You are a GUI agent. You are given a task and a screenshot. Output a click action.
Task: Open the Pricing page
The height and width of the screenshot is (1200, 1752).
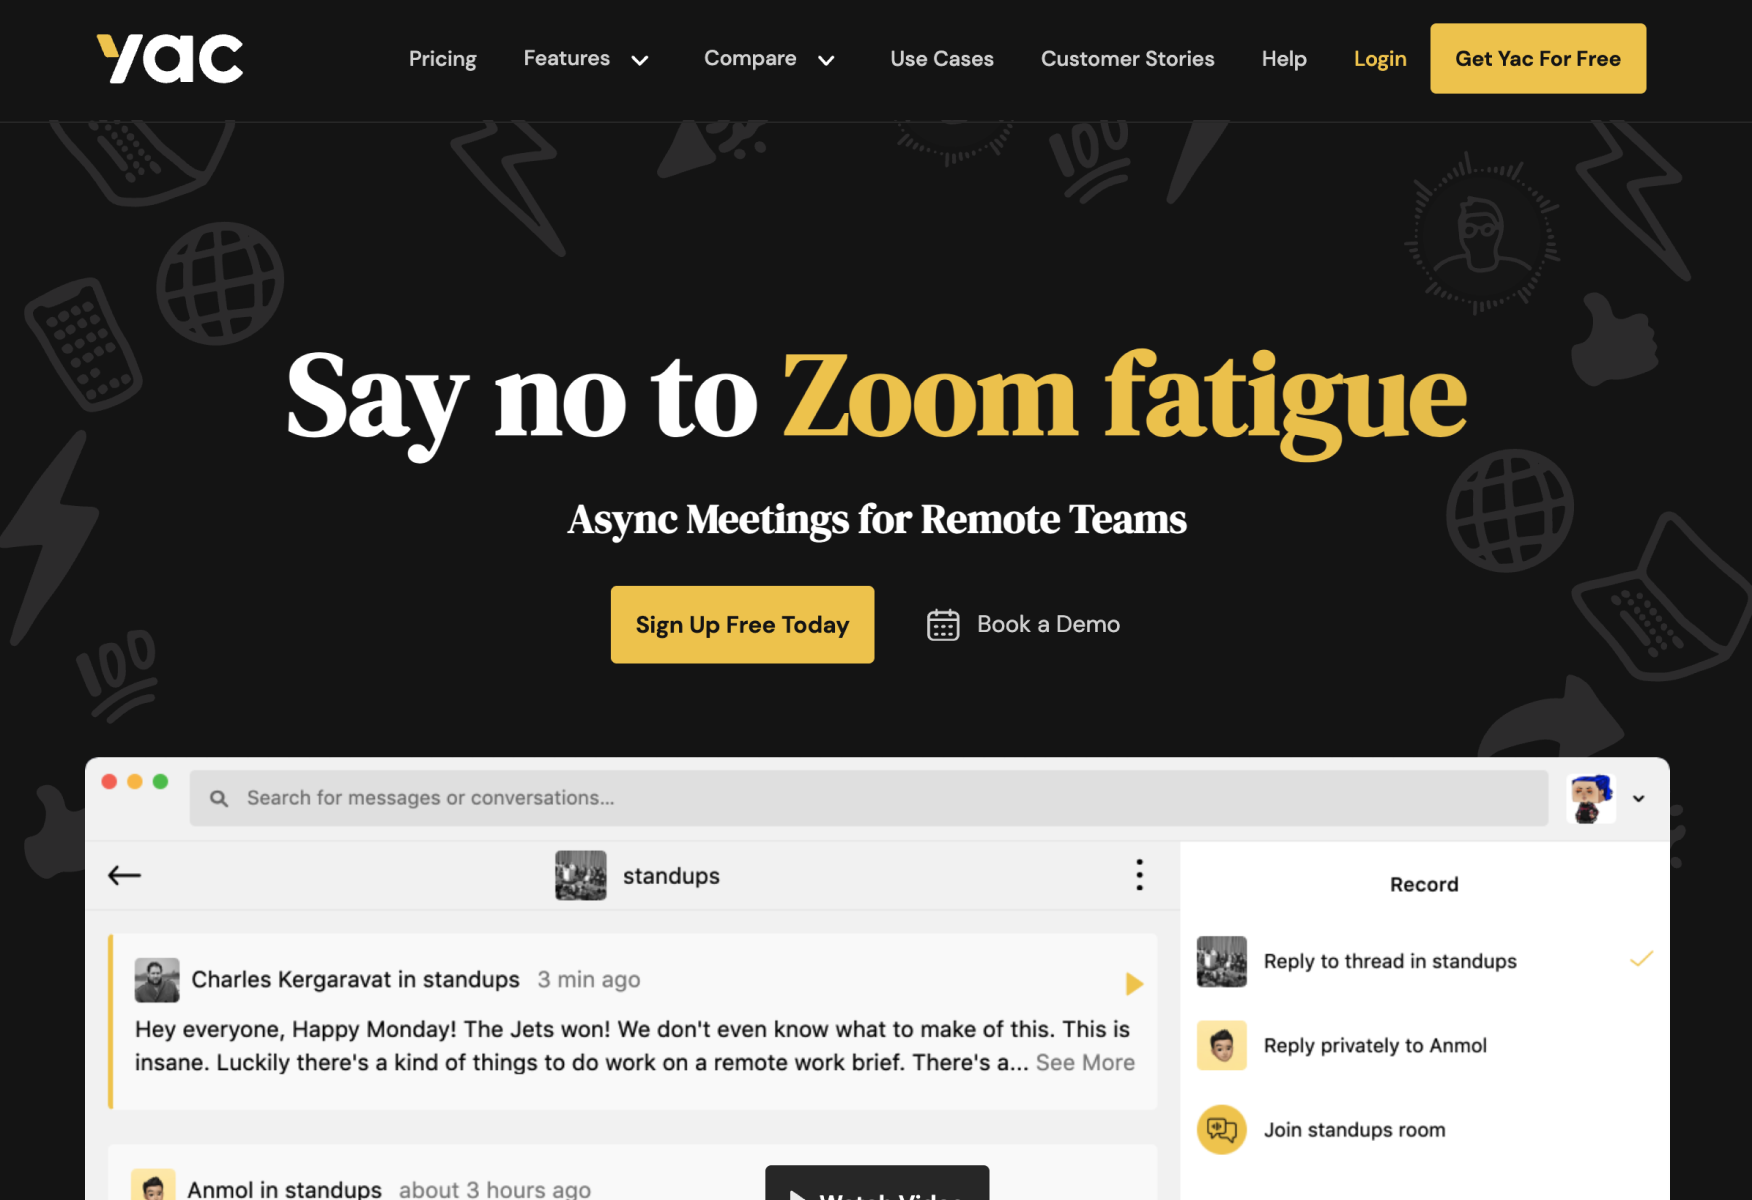coord(443,59)
